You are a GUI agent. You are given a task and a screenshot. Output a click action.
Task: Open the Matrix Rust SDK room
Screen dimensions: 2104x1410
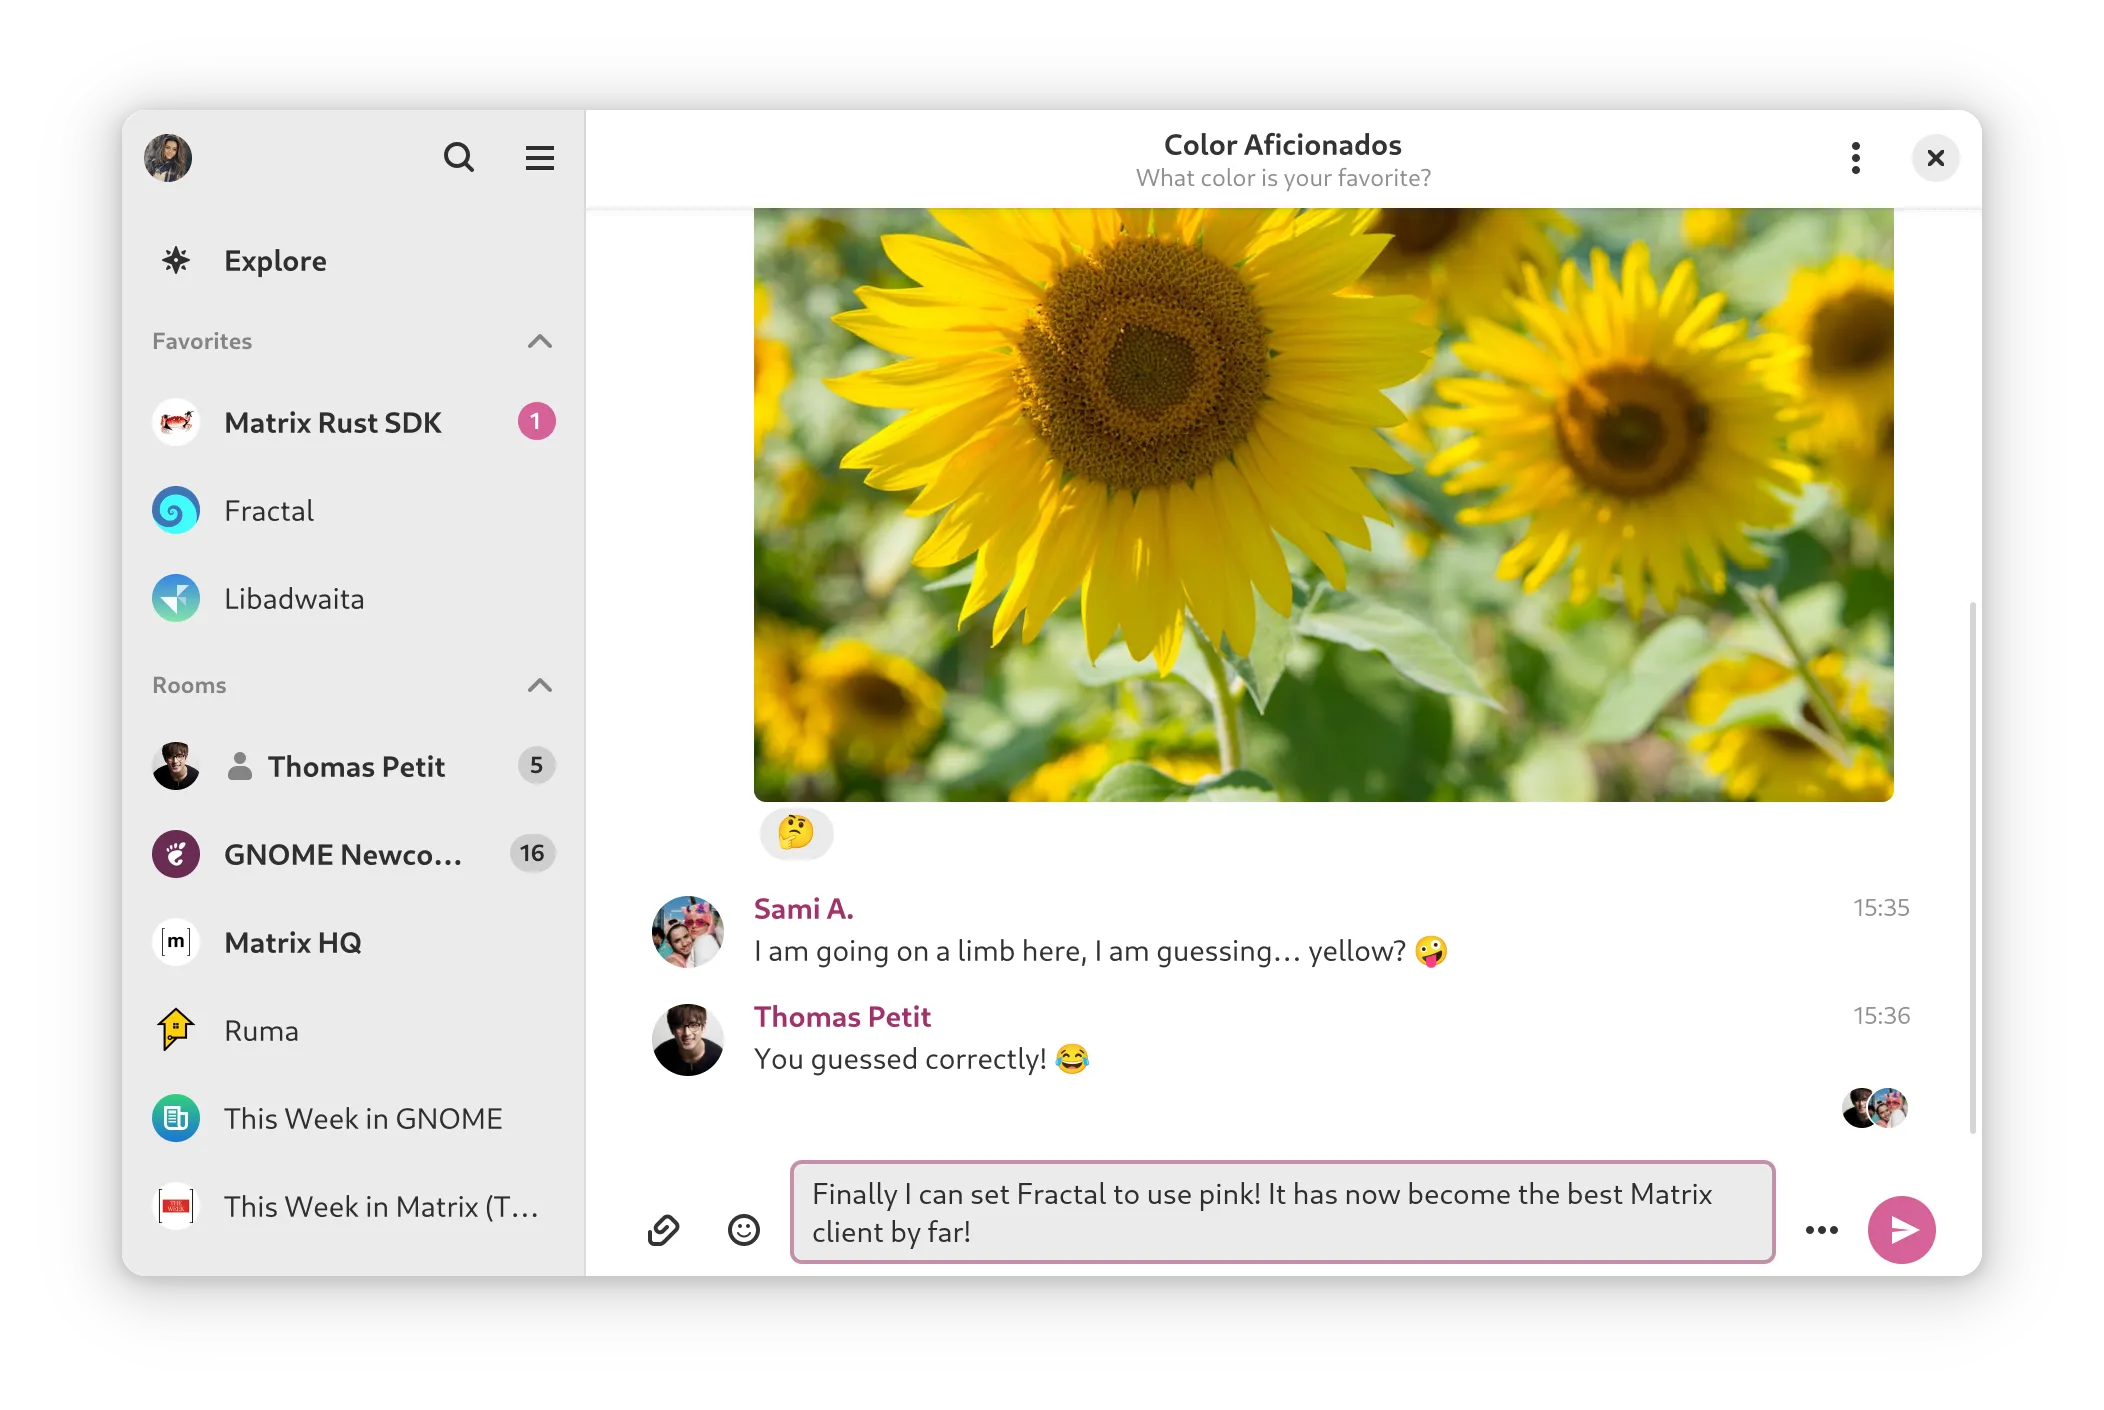click(x=332, y=422)
